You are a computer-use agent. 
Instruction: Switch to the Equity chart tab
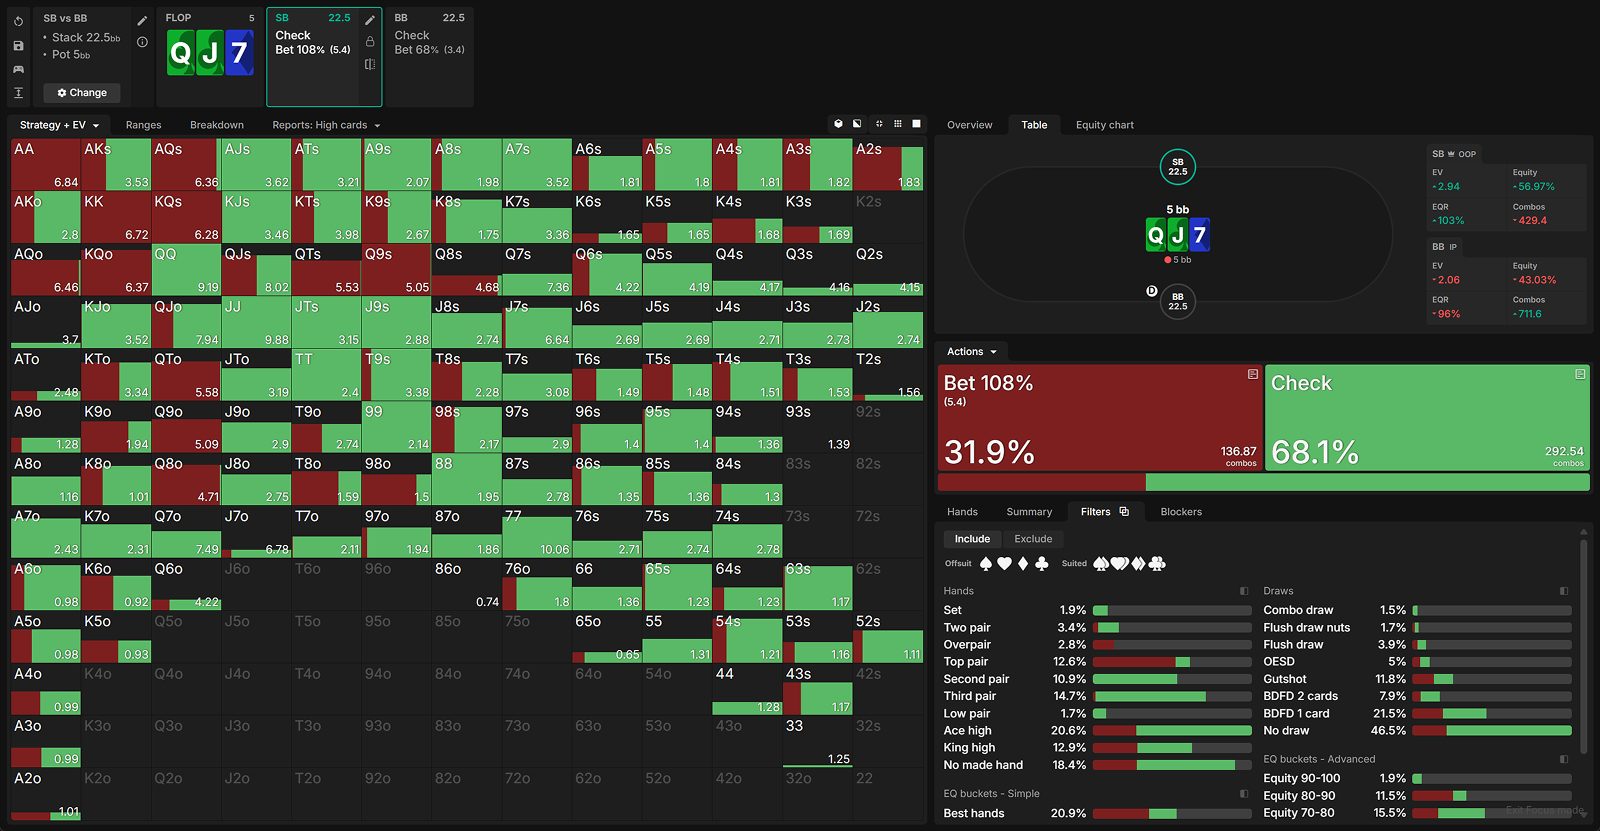pyautogui.click(x=1104, y=125)
